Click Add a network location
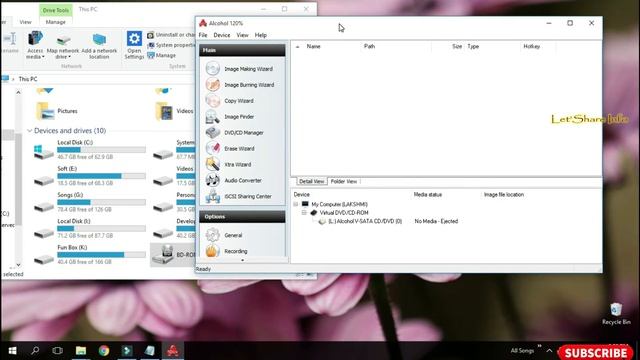 click(99, 45)
